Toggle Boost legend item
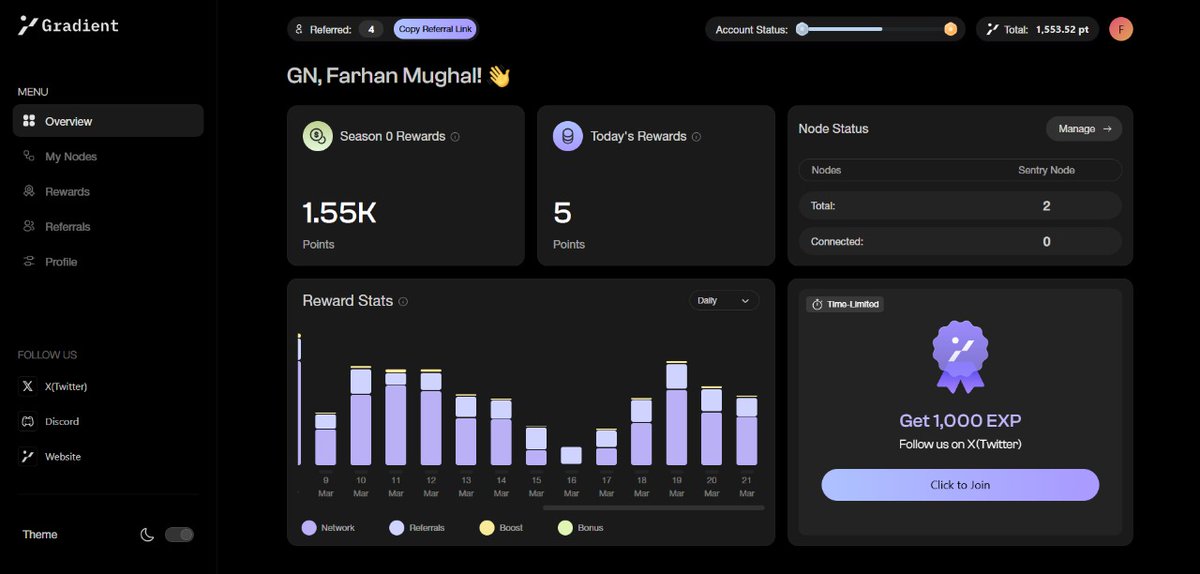This screenshot has width=1200, height=574. pyautogui.click(x=501, y=527)
